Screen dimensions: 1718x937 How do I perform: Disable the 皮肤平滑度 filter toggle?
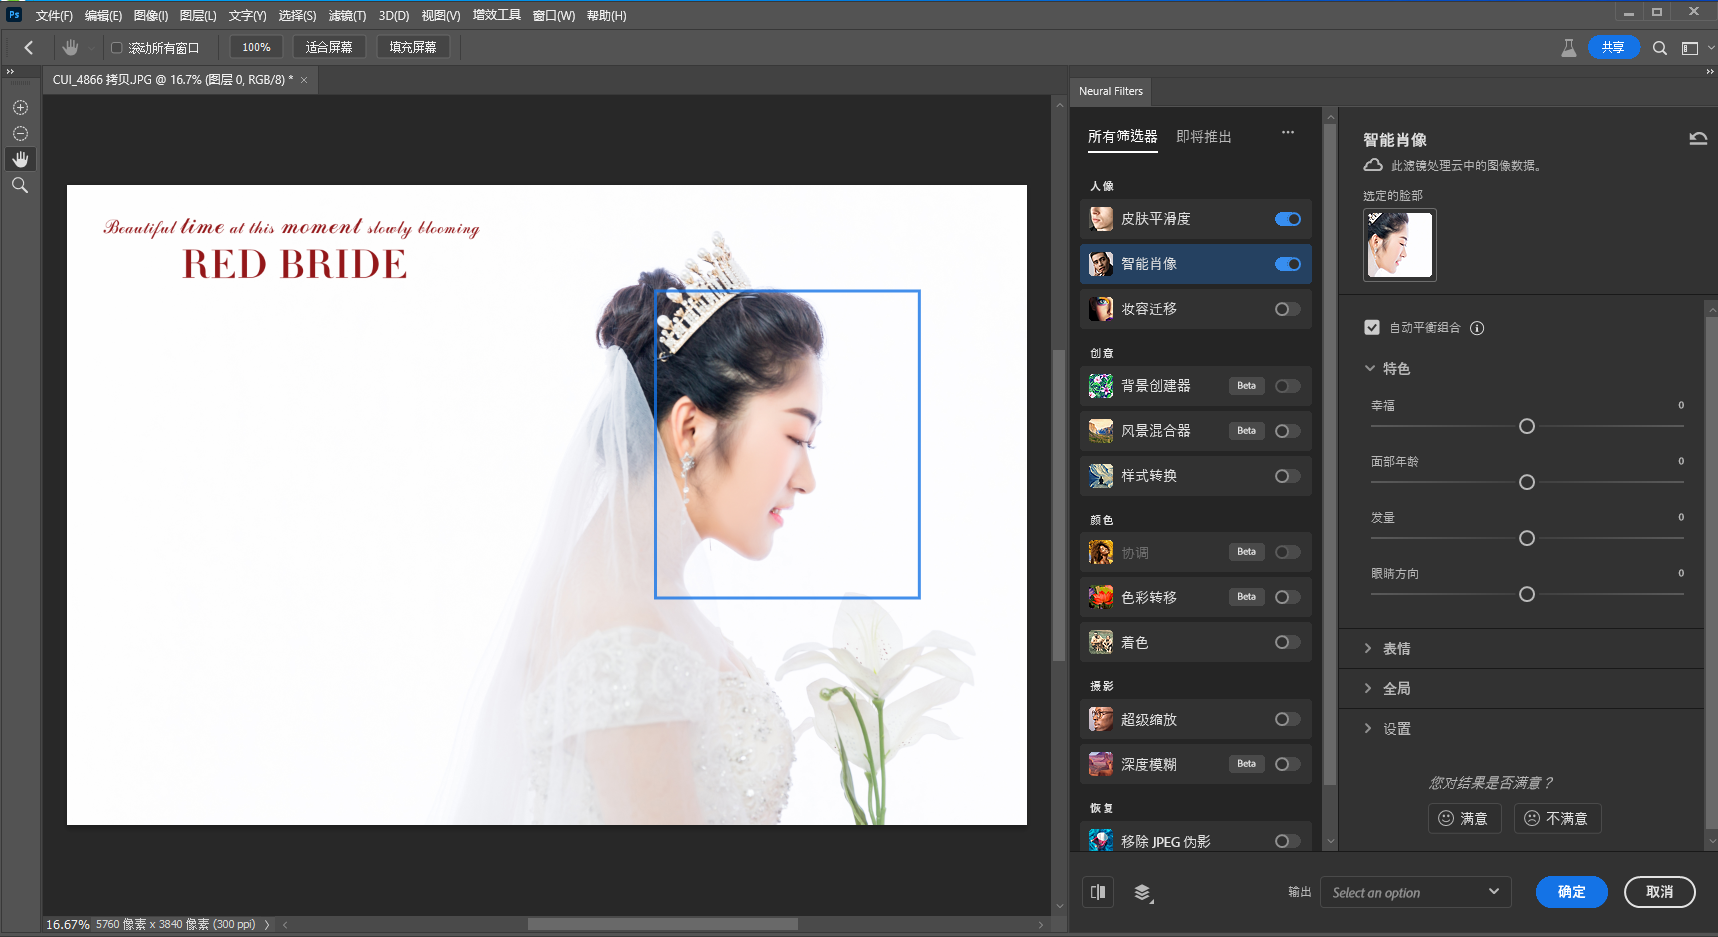(x=1287, y=219)
